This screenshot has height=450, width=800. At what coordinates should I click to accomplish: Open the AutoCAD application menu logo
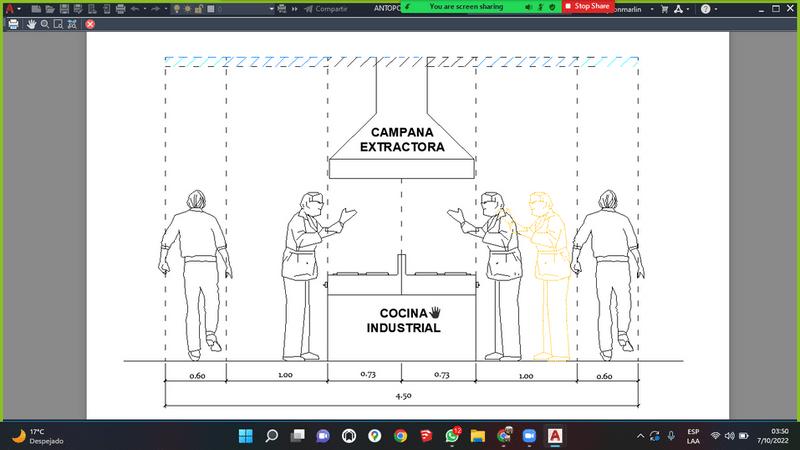click(9, 9)
